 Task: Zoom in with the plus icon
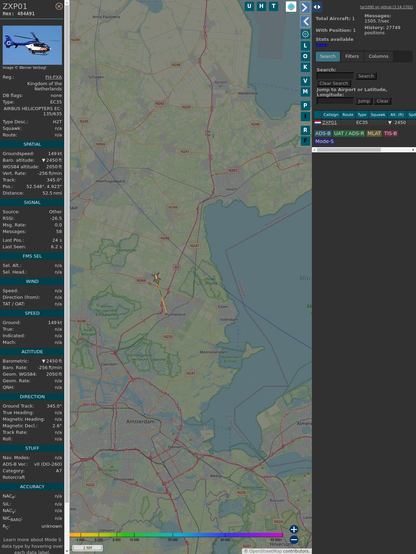point(294,529)
